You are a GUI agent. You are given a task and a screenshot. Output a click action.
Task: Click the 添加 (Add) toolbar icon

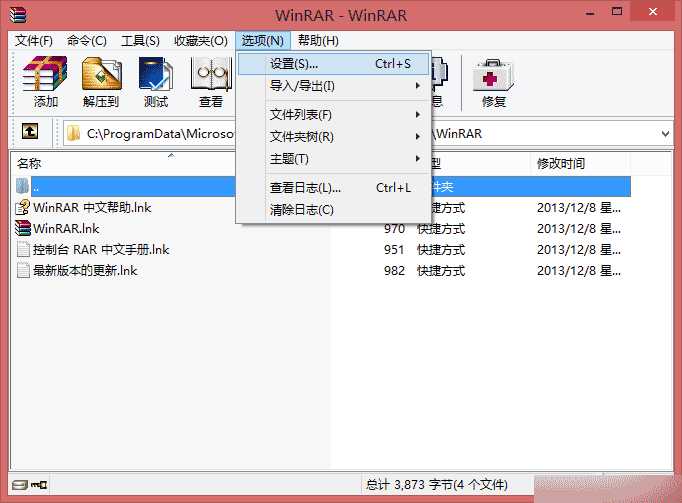[45, 80]
